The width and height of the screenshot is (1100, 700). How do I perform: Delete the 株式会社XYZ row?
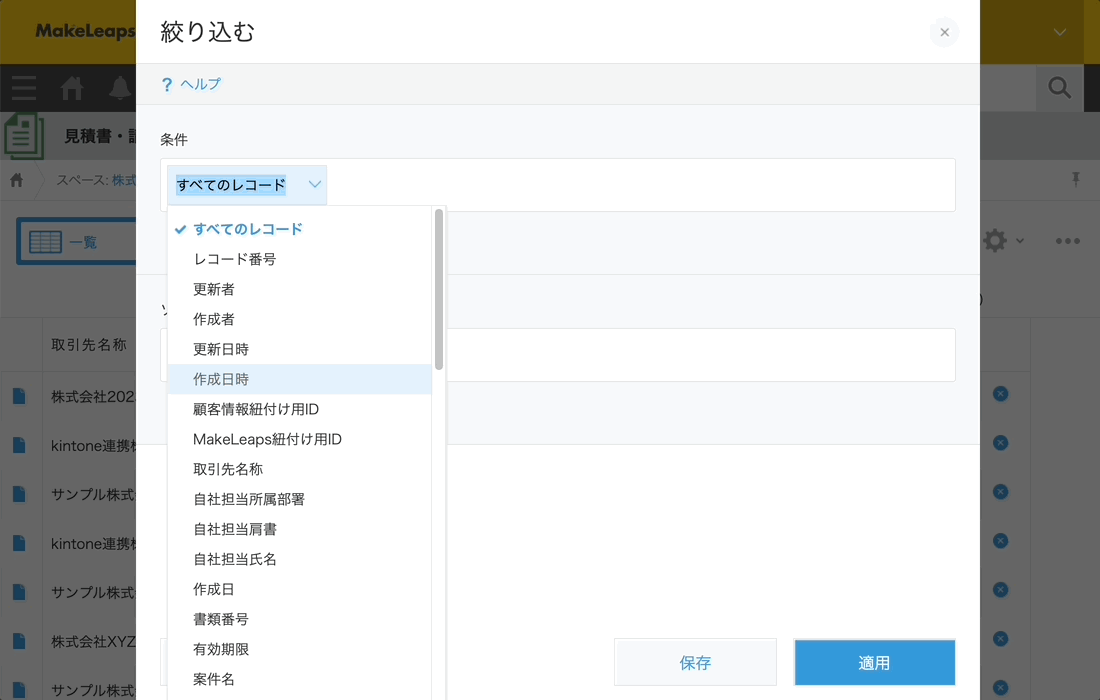(x=1000, y=639)
